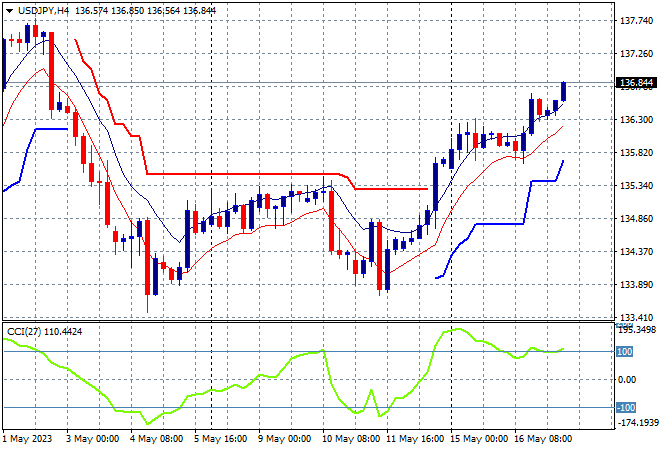Select the USDJPY,H4 symbol title text
The height and width of the screenshot is (450, 660).
43,11
